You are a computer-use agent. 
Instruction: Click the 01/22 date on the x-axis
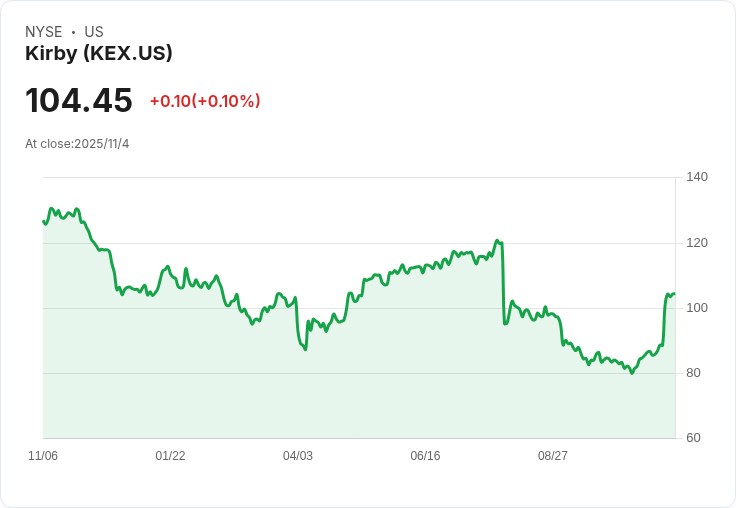pyautogui.click(x=170, y=456)
